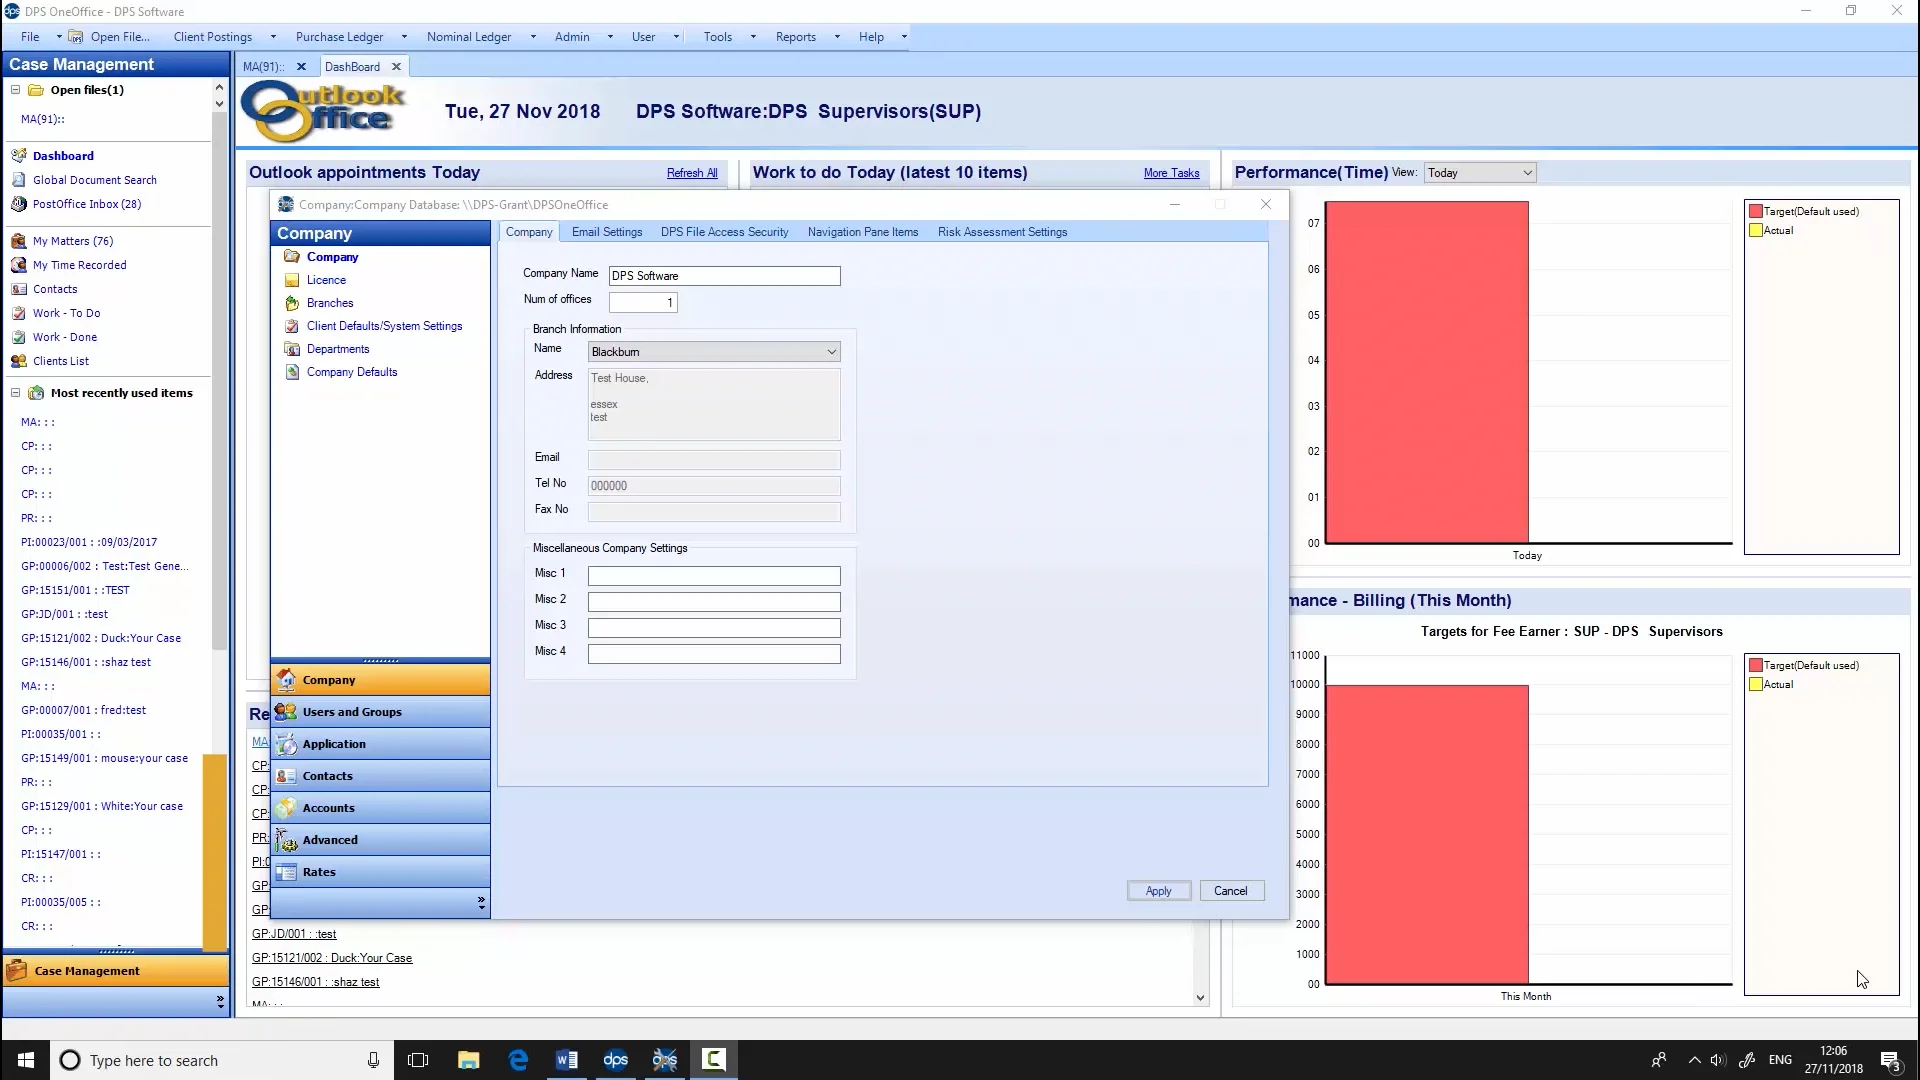Launch Microsoft Word from taskbar
The height and width of the screenshot is (1080, 1920).
coord(566,1060)
